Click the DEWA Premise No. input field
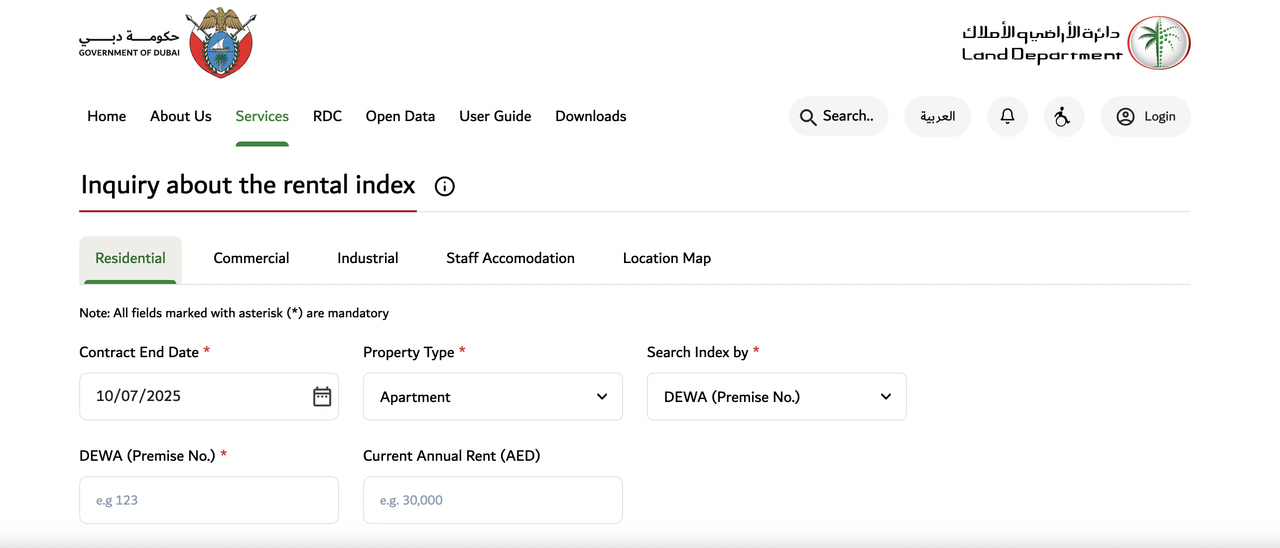The width and height of the screenshot is (1280, 548). [x=208, y=500]
